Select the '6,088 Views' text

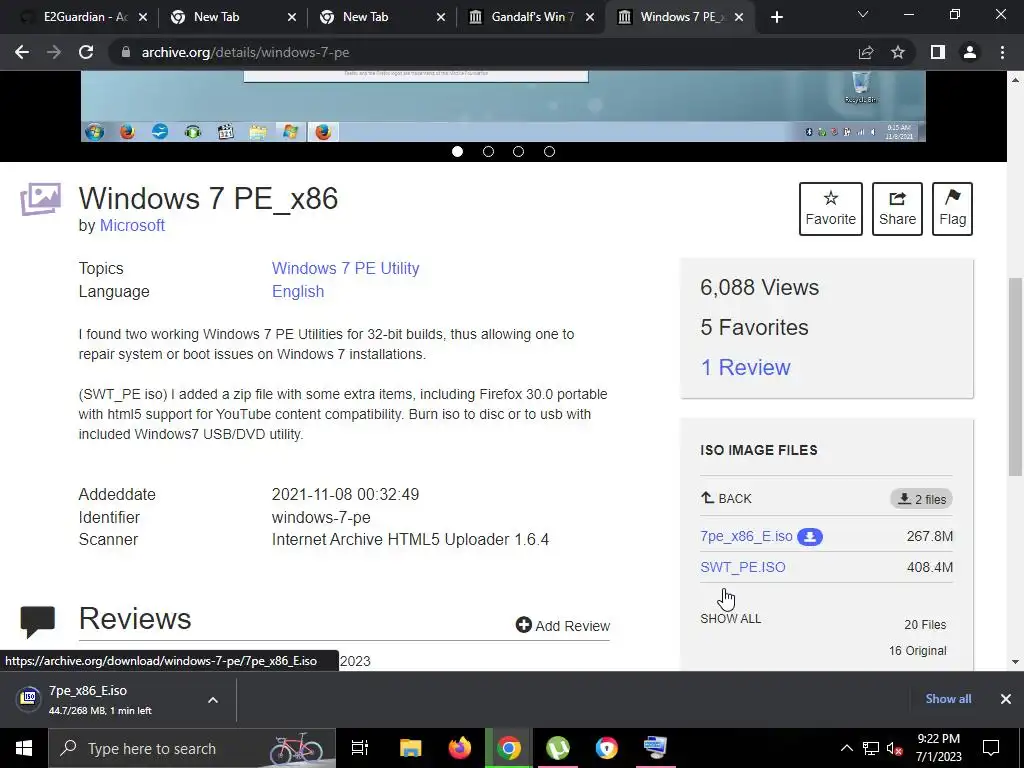coord(760,287)
